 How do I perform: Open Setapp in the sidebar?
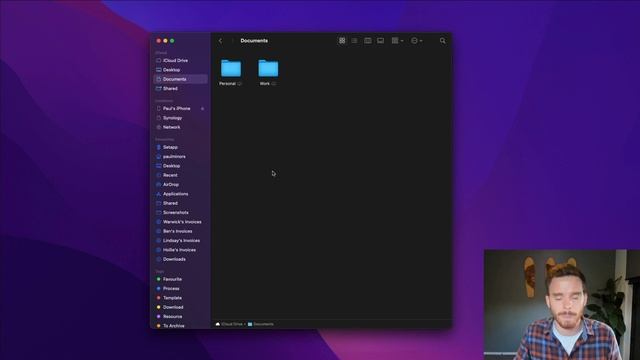pos(180,147)
